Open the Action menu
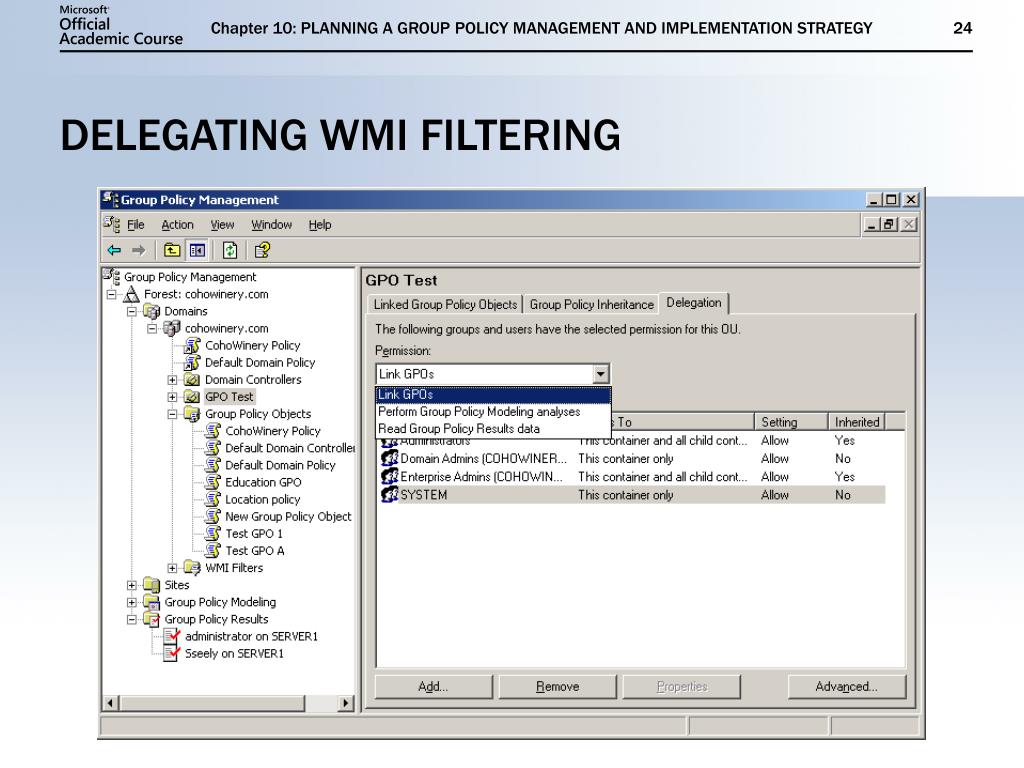Image resolution: width=1024 pixels, height=768 pixels. 177,224
